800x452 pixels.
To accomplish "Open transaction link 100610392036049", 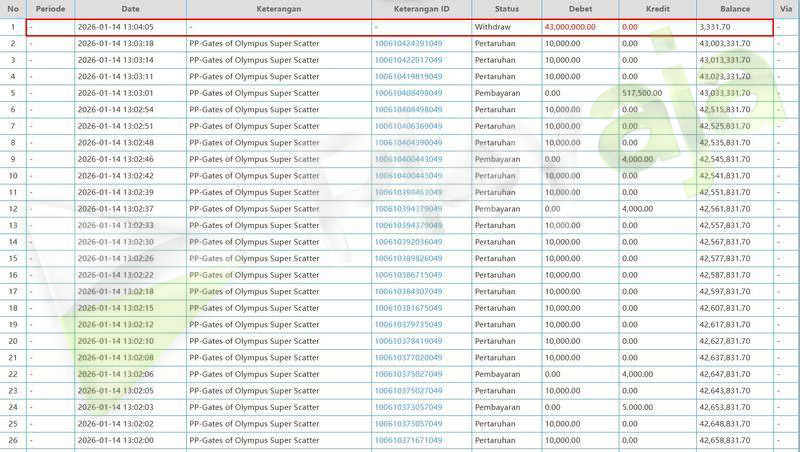I will pos(408,242).
